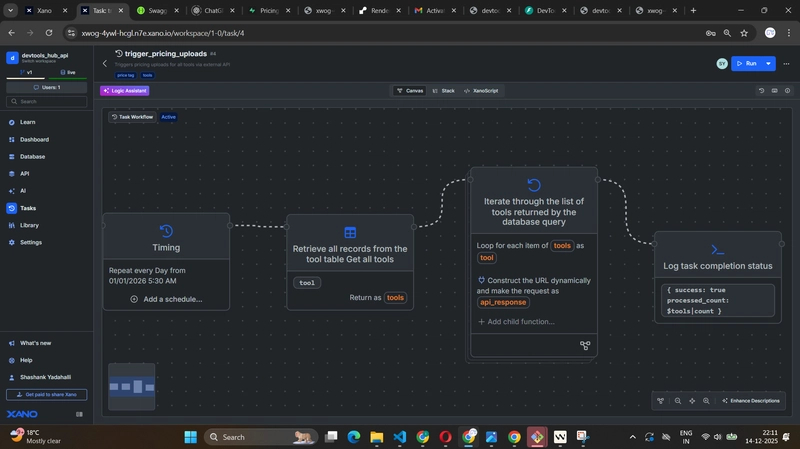Switch to the live environment

(x=68, y=72)
